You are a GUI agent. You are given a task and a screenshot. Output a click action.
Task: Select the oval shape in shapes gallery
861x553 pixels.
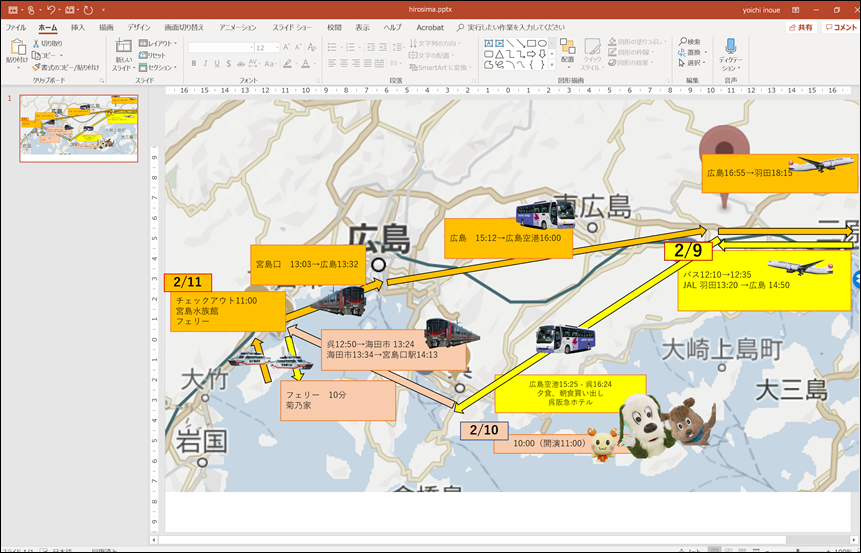[x=542, y=43]
